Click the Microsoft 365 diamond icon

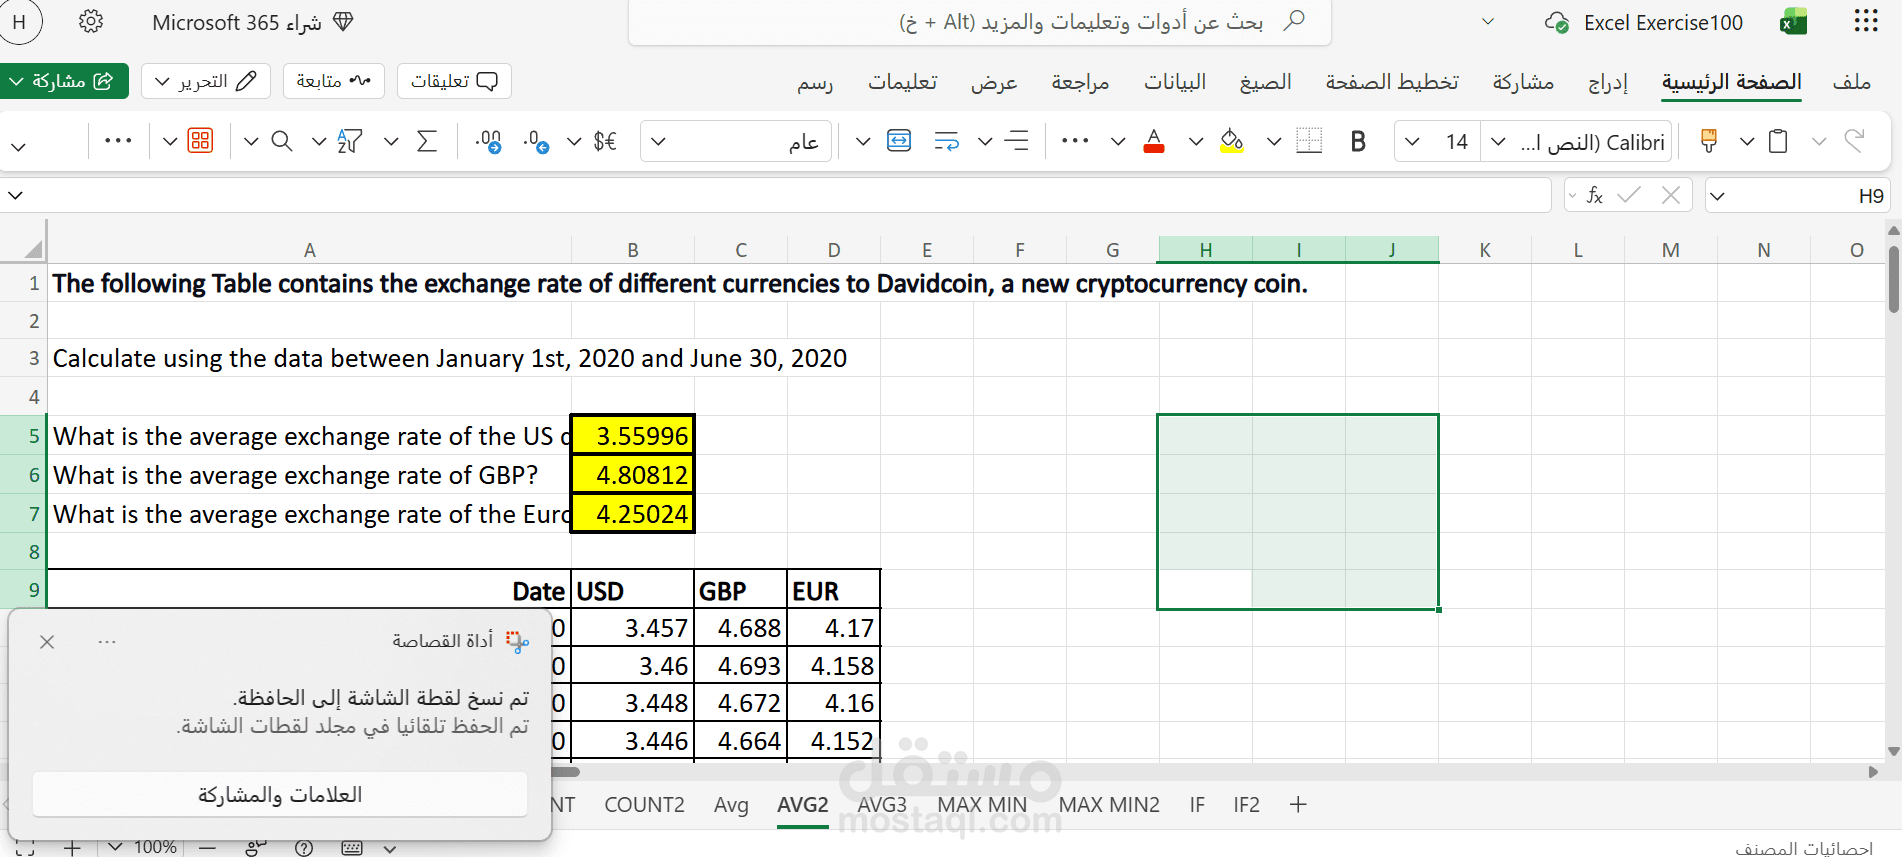pos(343,22)
